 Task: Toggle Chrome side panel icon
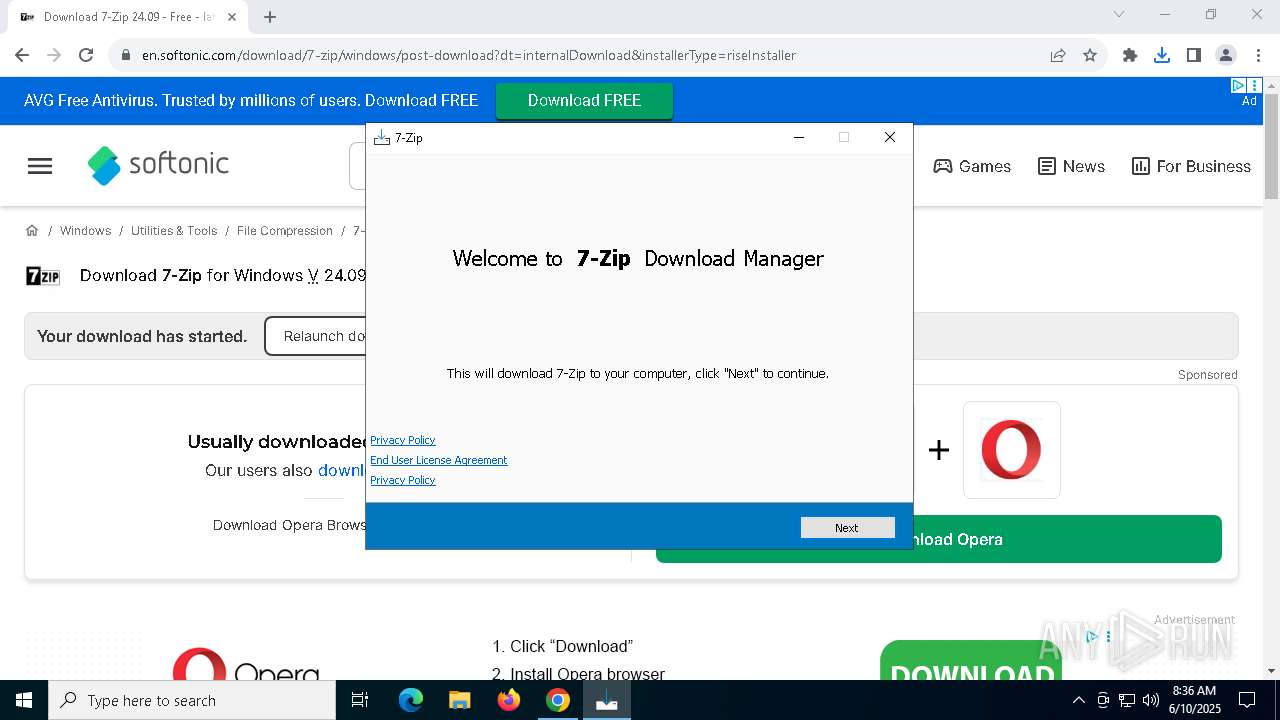pos(1194,55)
